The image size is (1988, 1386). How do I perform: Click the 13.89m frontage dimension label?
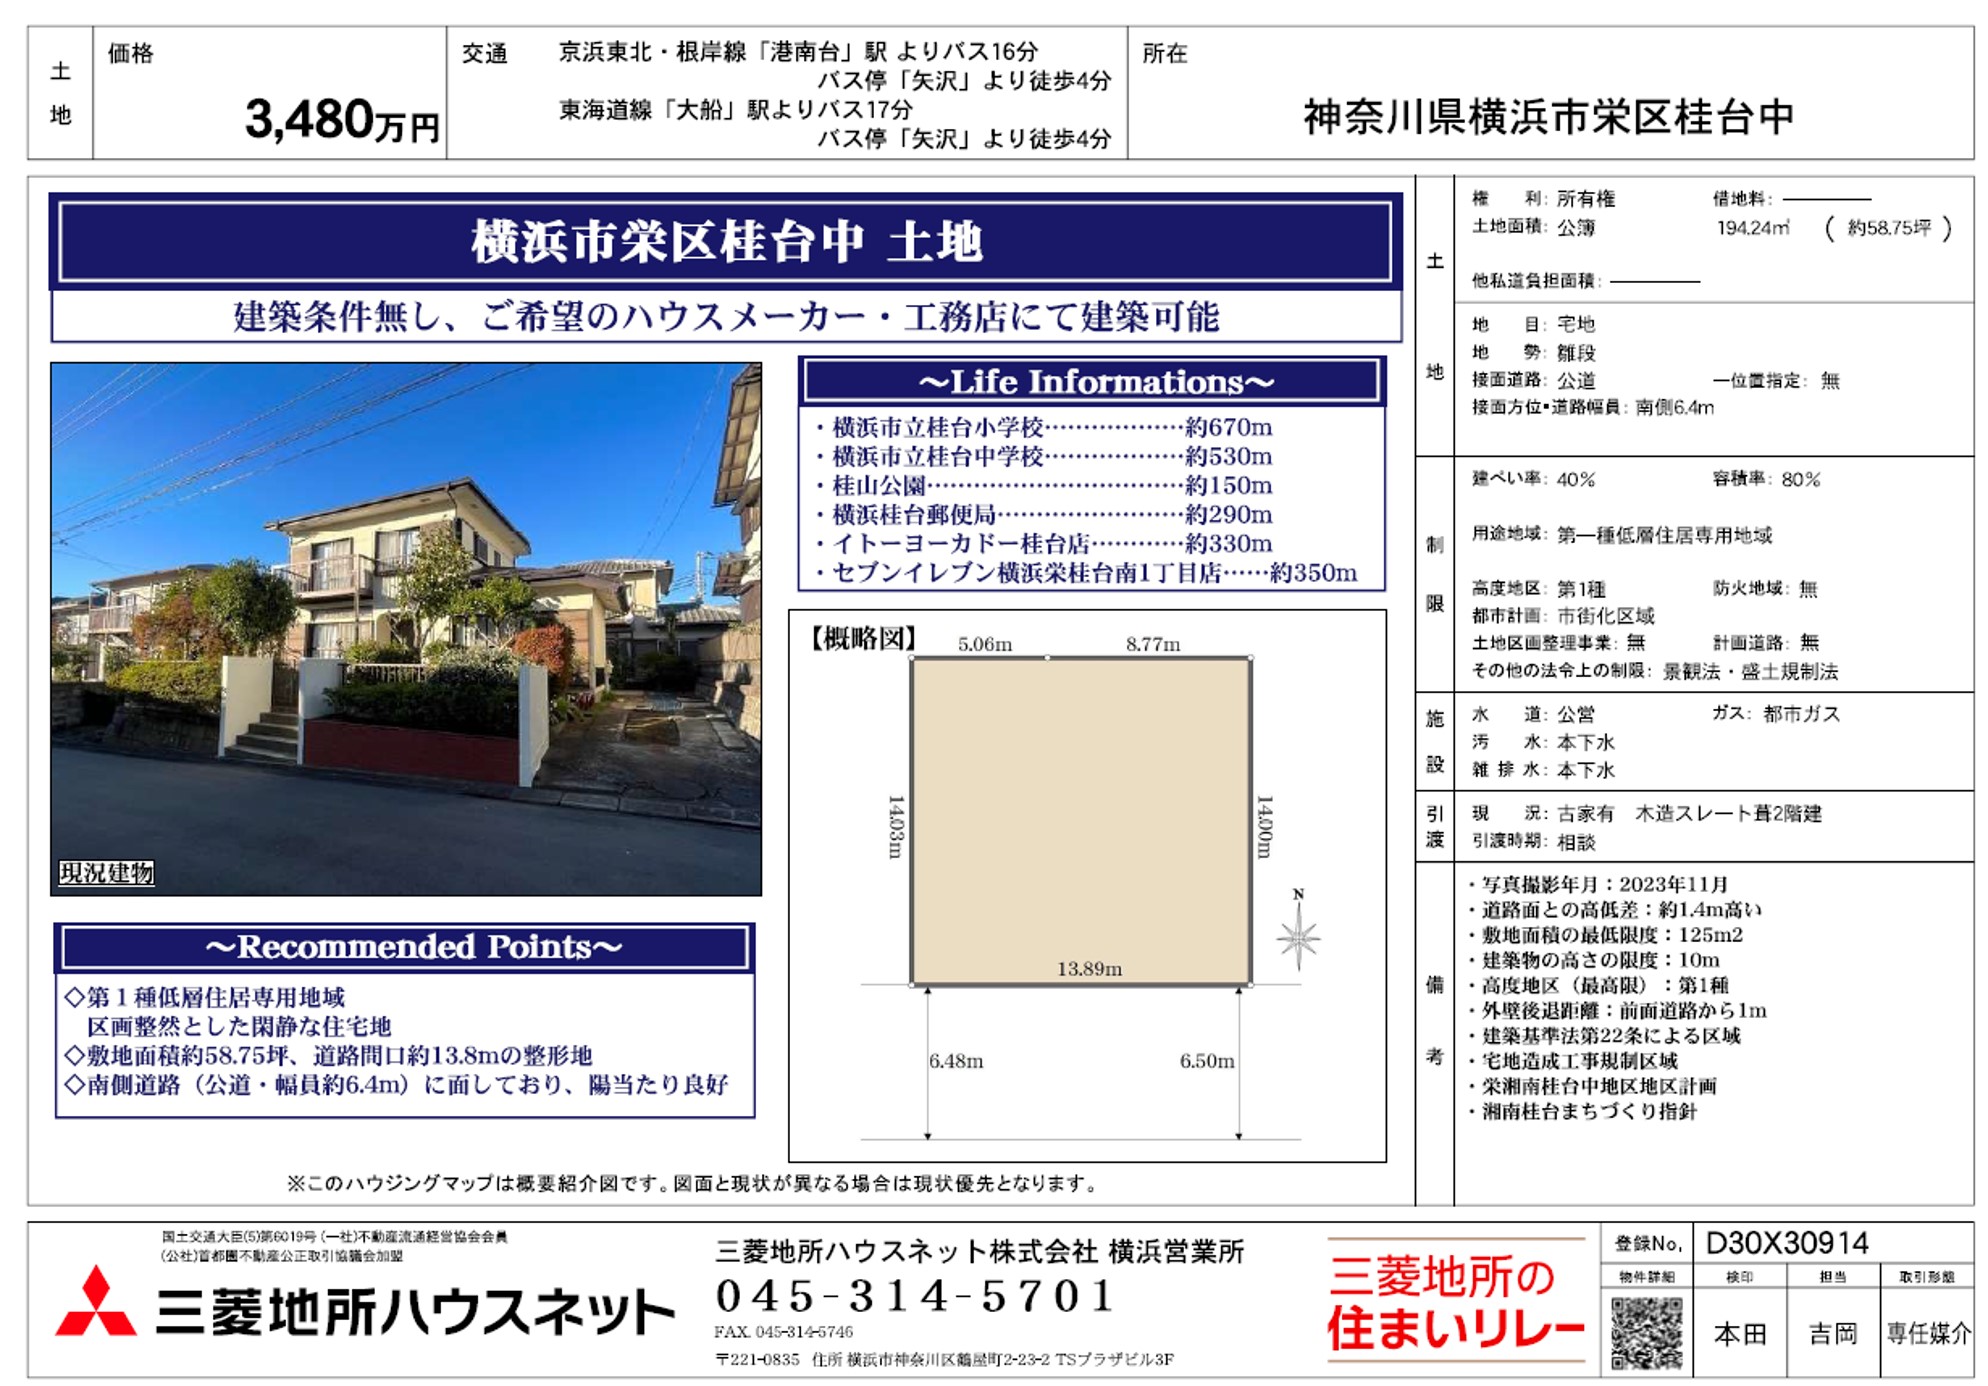point(1089,969)
